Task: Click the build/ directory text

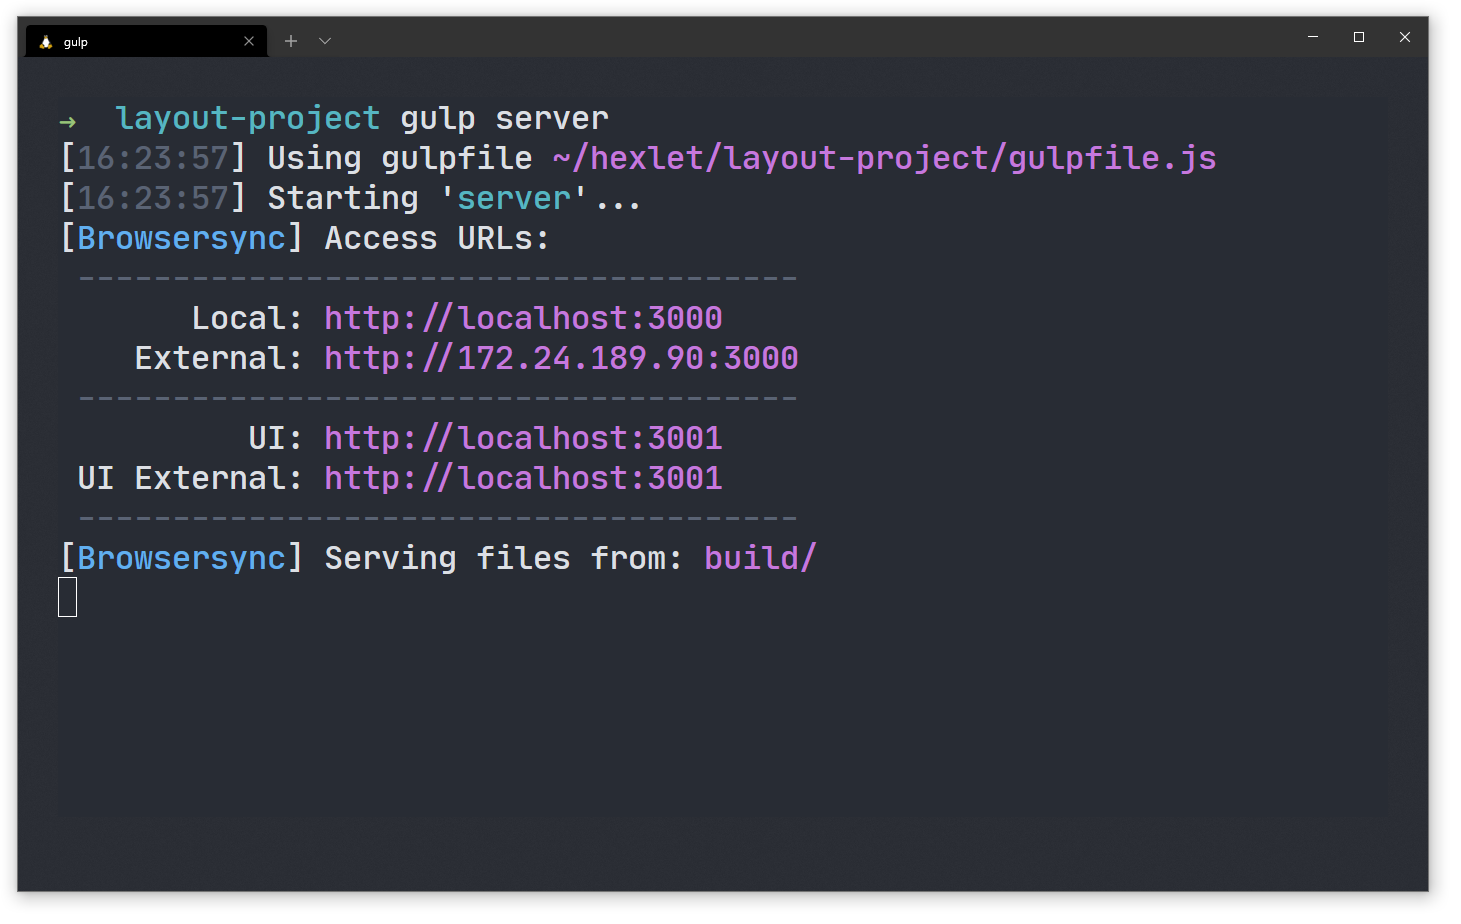Action: tap(760, 558)
